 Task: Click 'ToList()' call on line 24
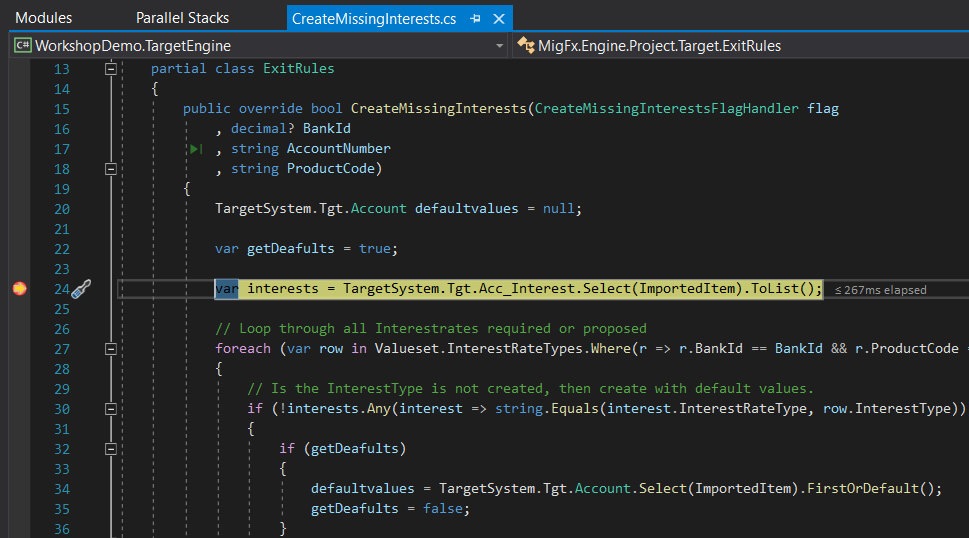pos(784,288)
